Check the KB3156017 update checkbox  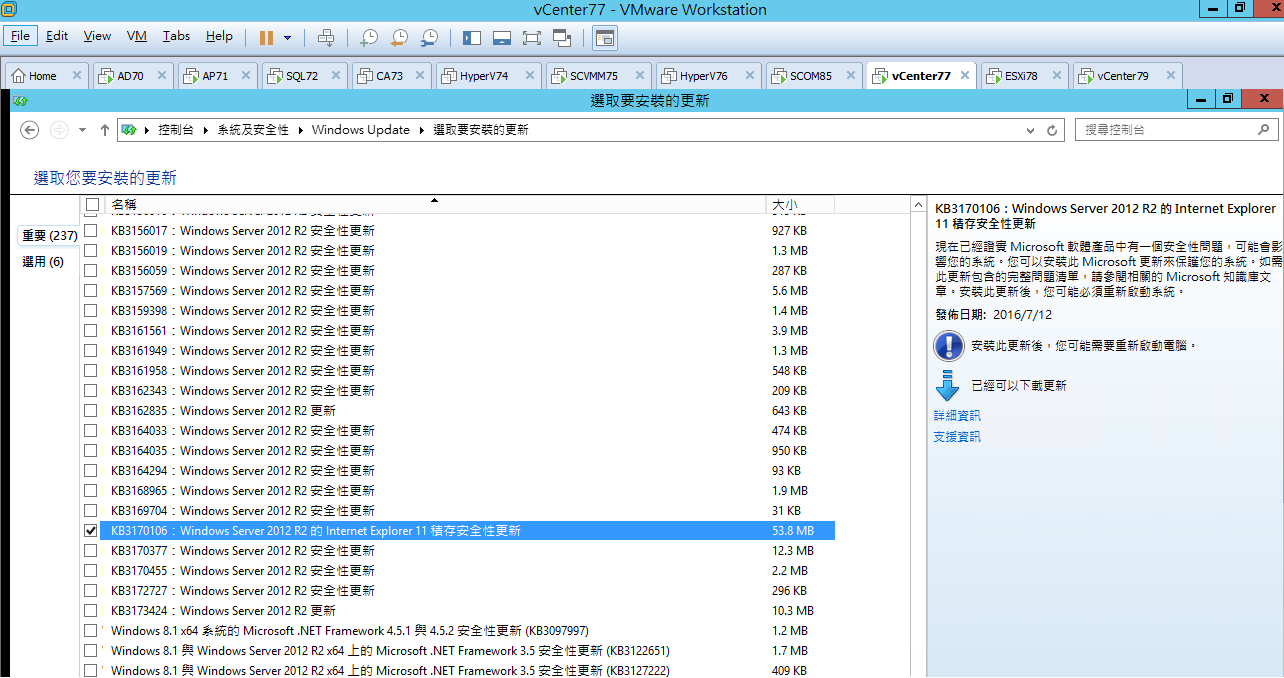tap(92, 231)
